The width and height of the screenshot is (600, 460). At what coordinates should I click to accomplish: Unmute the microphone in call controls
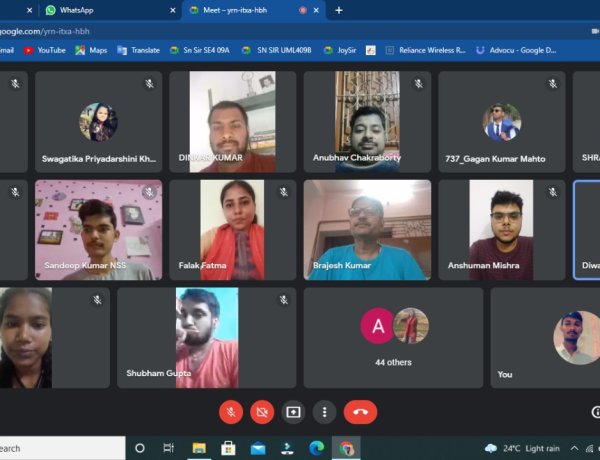pos(231,411)
